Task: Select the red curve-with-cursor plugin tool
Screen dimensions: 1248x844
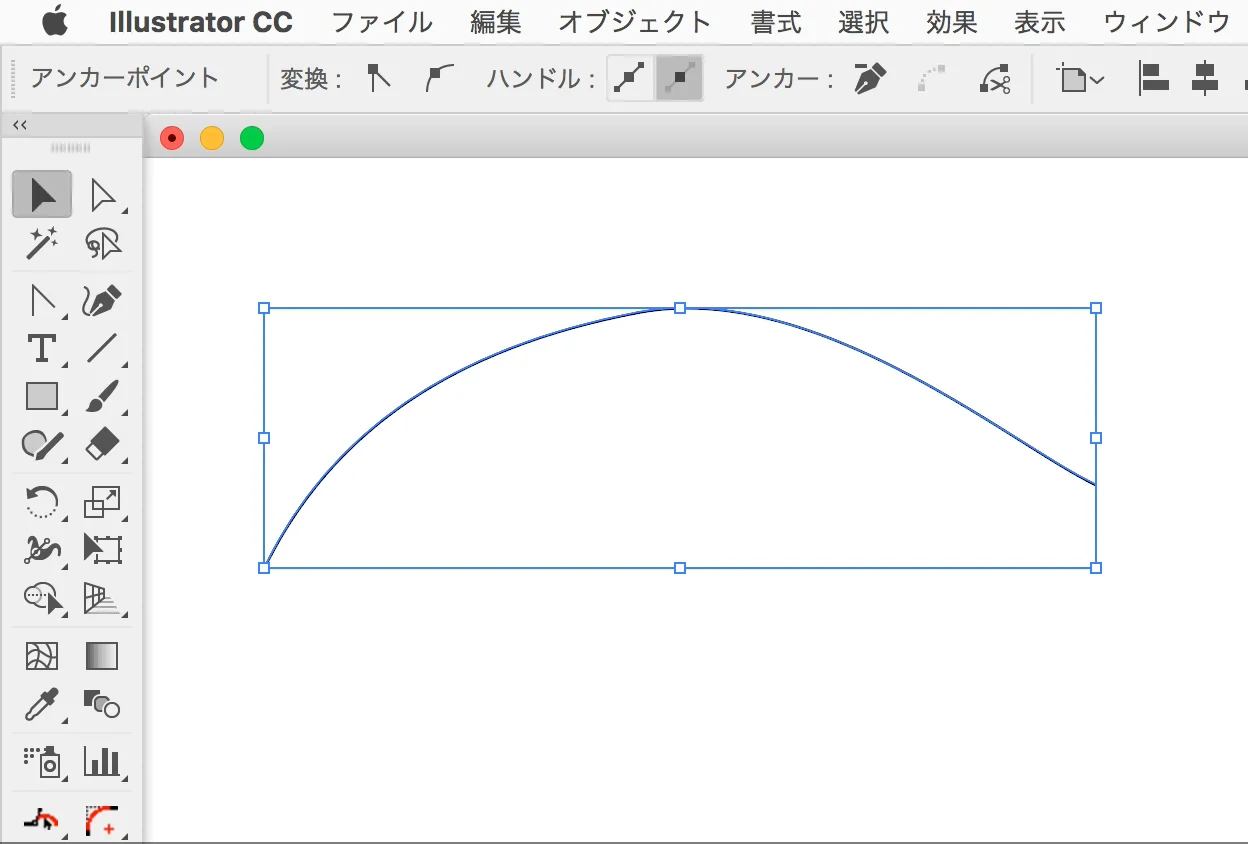Action: (42, 821)
